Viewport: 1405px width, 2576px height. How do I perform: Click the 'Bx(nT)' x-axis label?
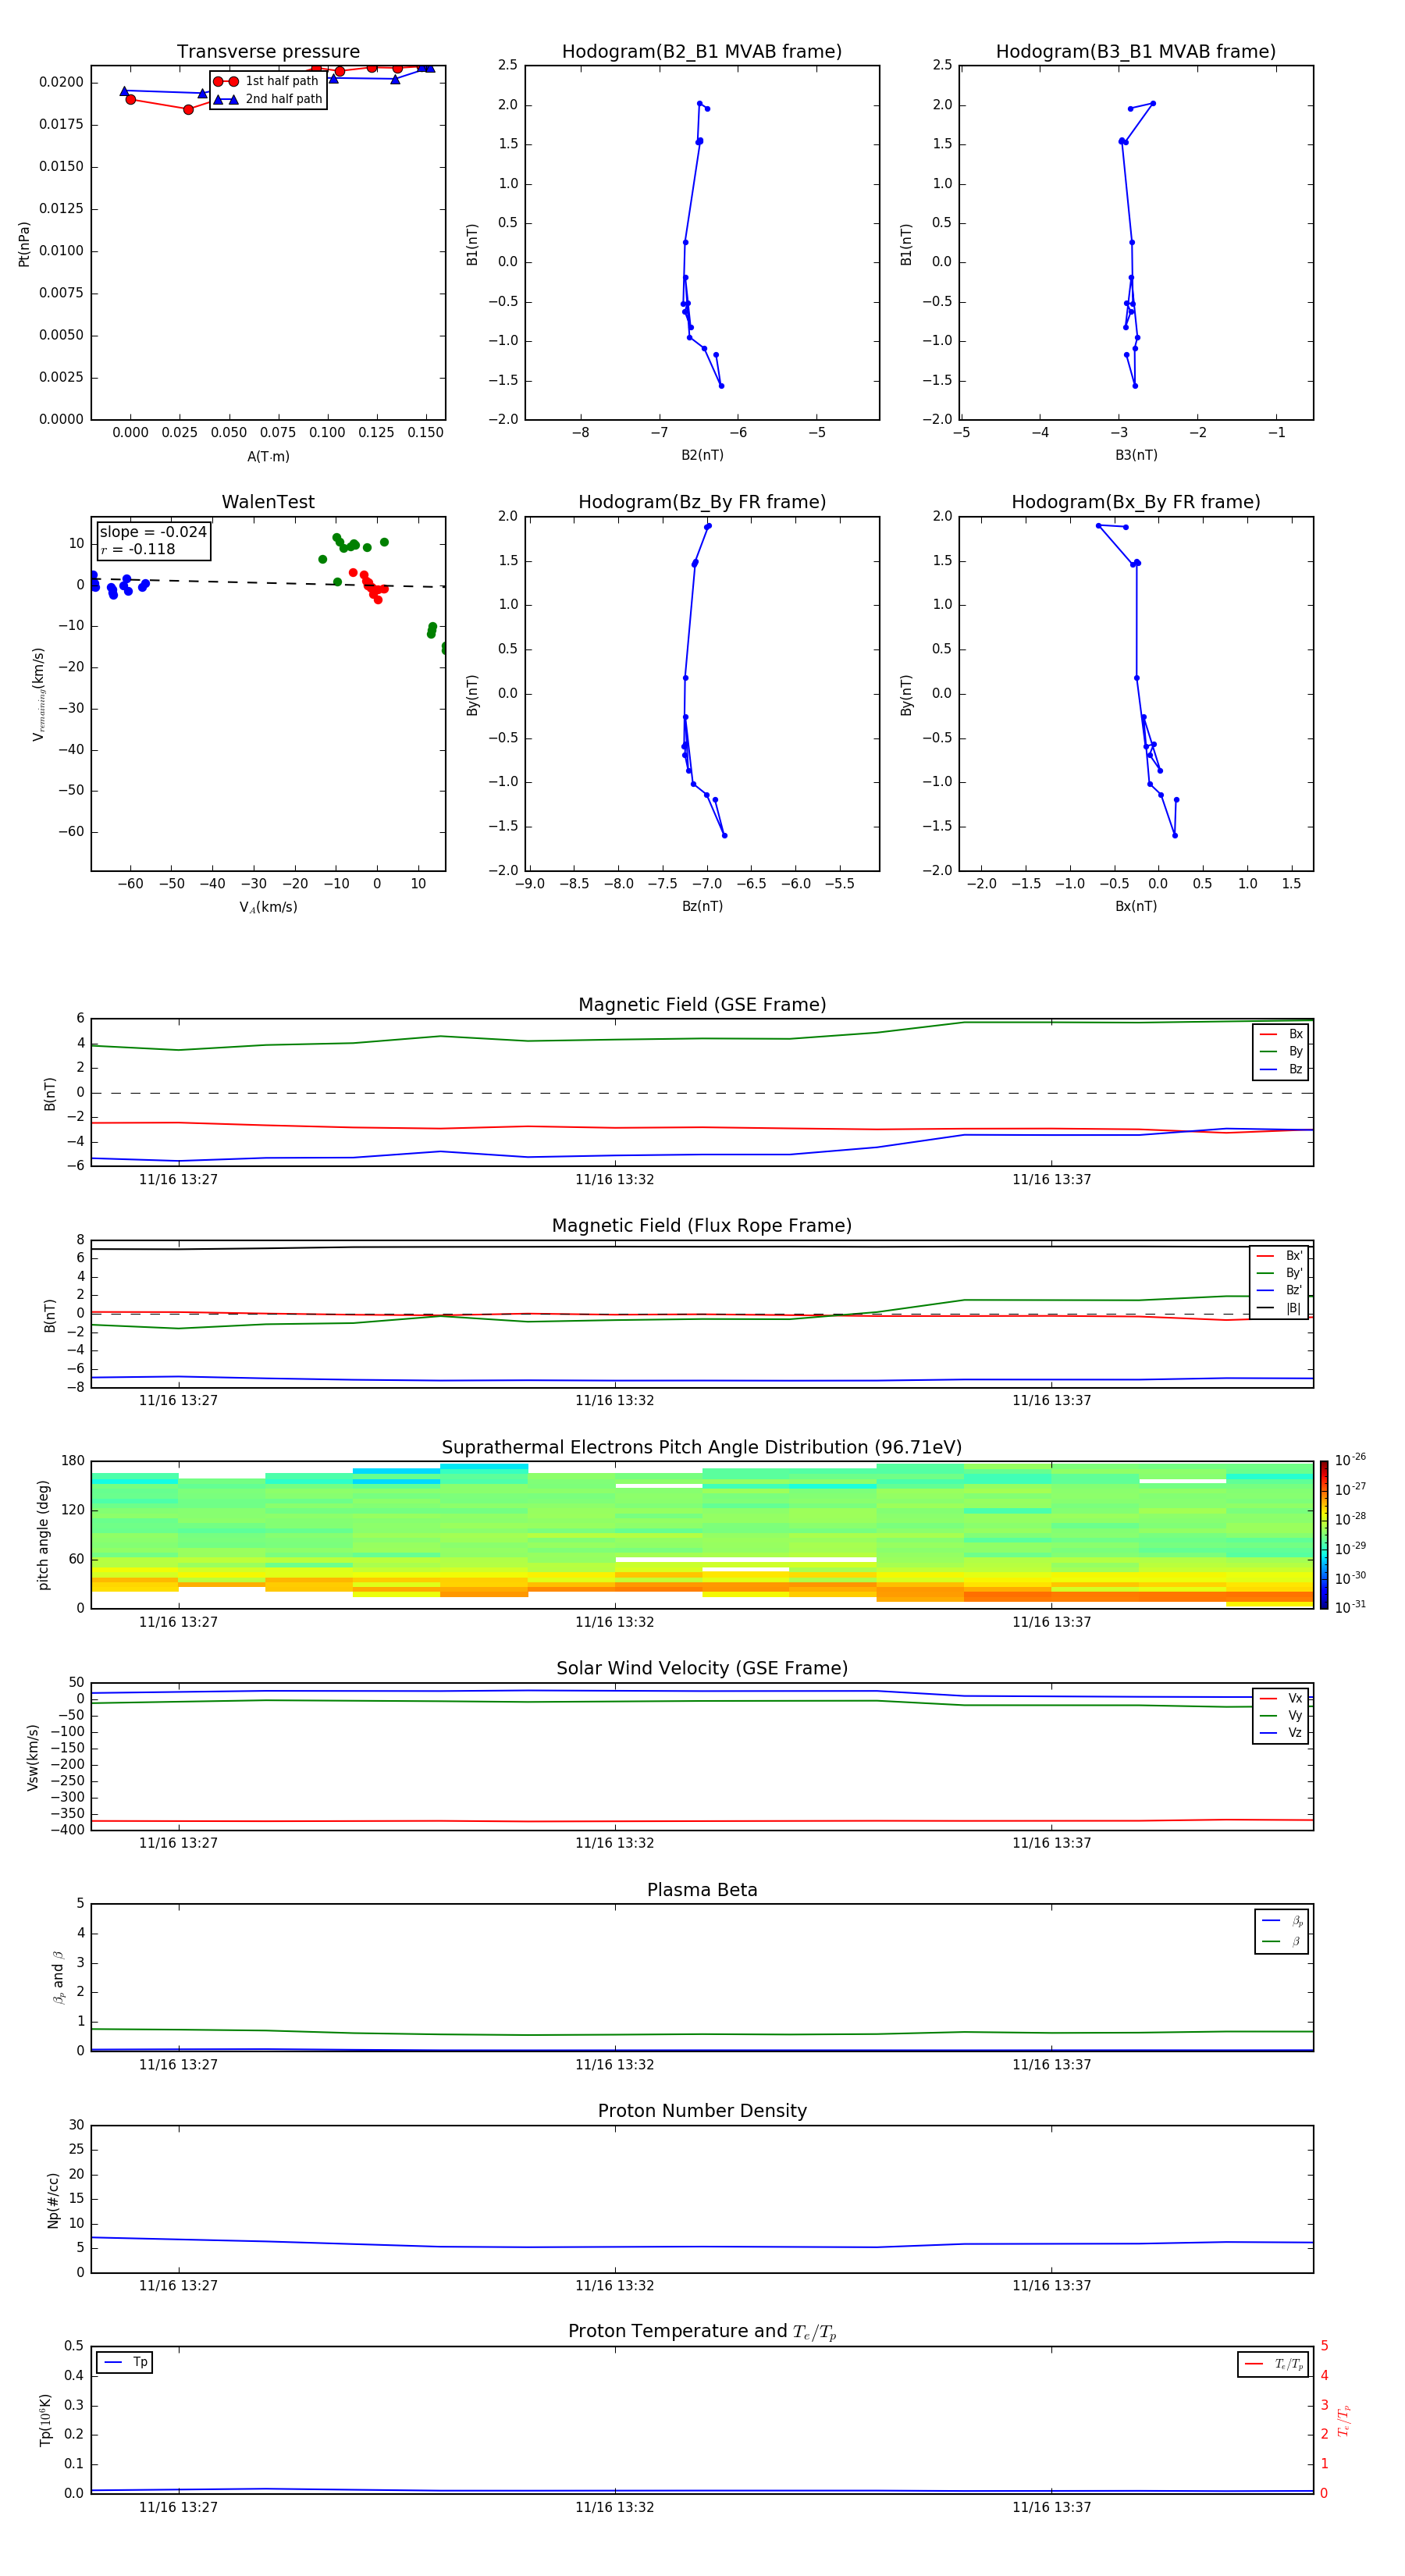pos(1136,906)
